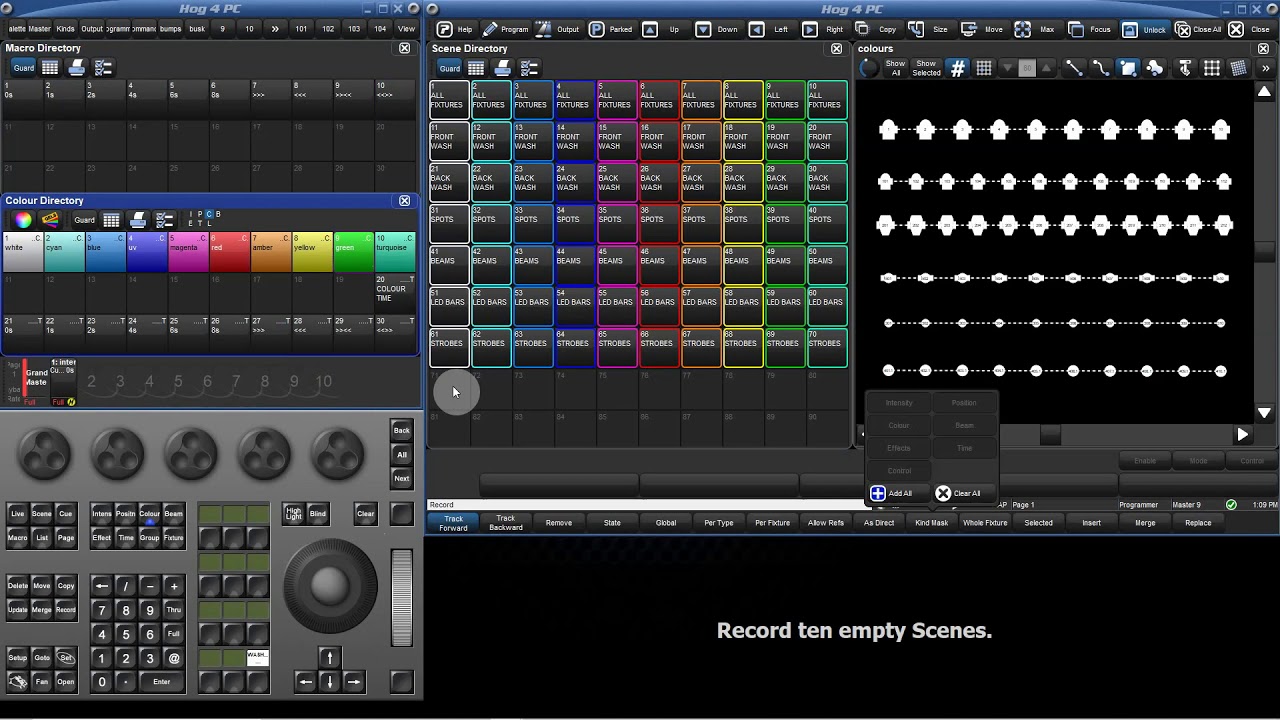The width and height of the screenshot is (1280, 720).
Task: Toggle the High Light key
Action: [293, 514]
